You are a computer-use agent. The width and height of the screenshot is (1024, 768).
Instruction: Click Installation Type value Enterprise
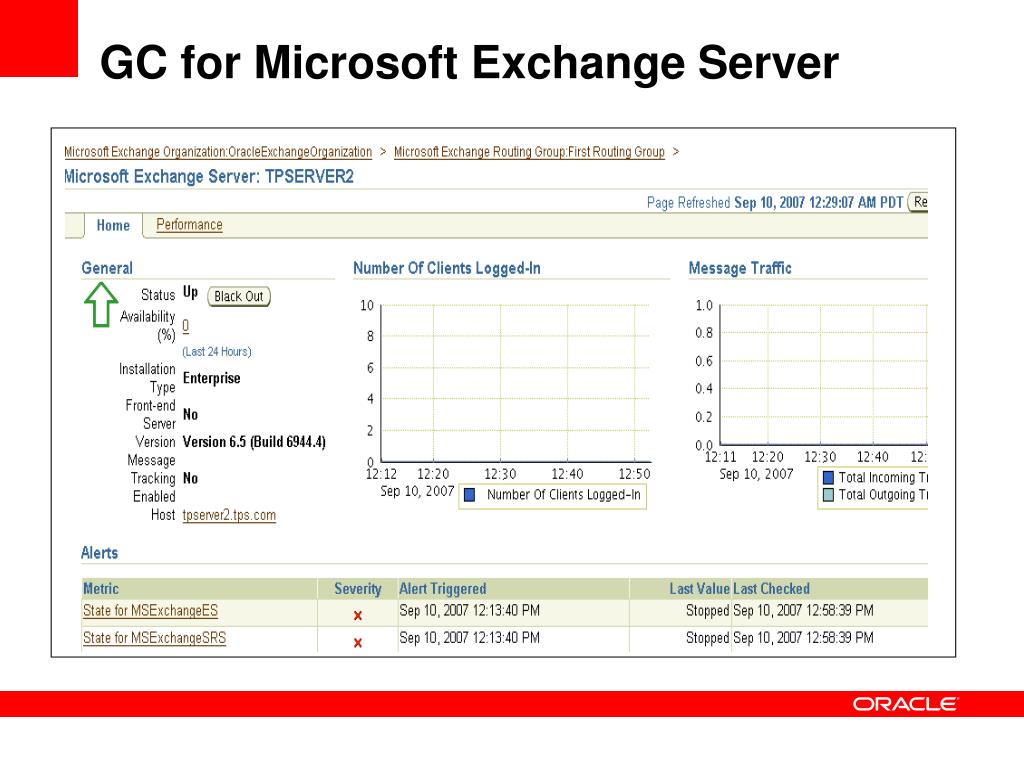(212, 378)
